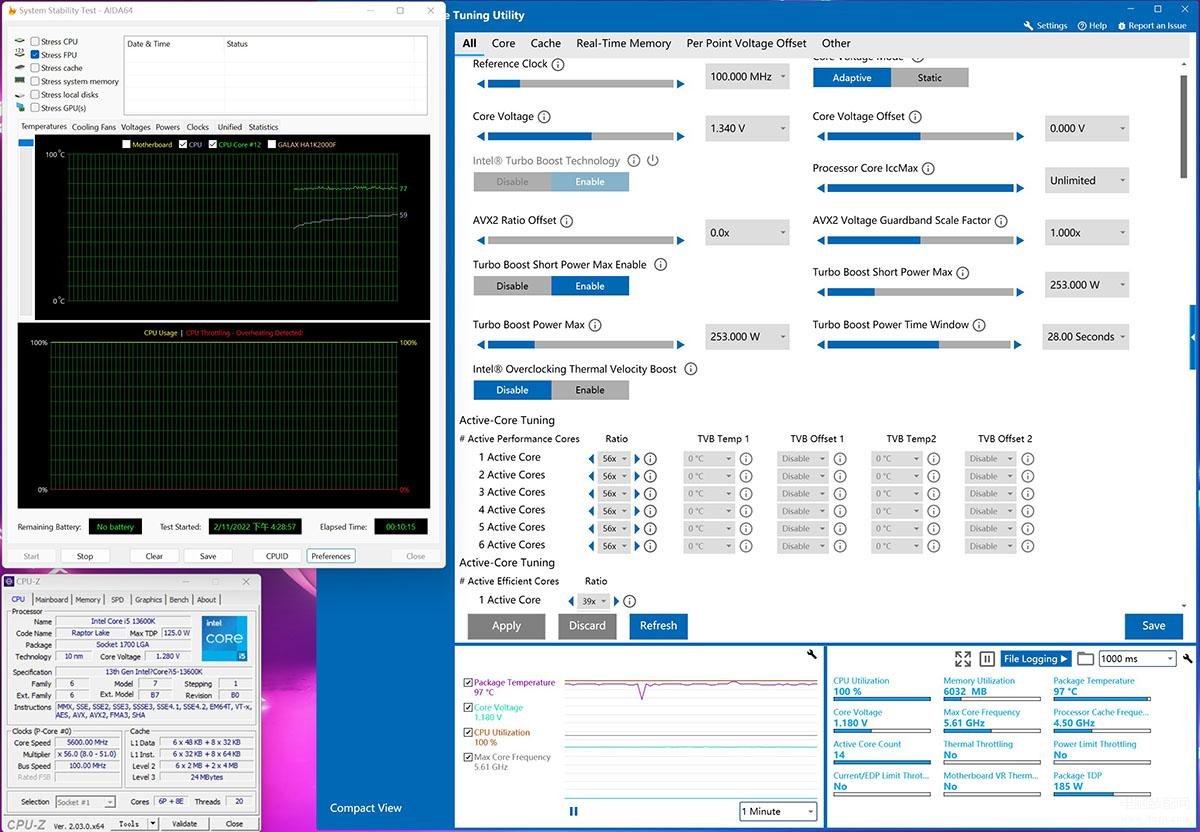1200x832 pixels.
Task: Open 1000 ms polling interval dropdown
Action: tap(1136, 659)
